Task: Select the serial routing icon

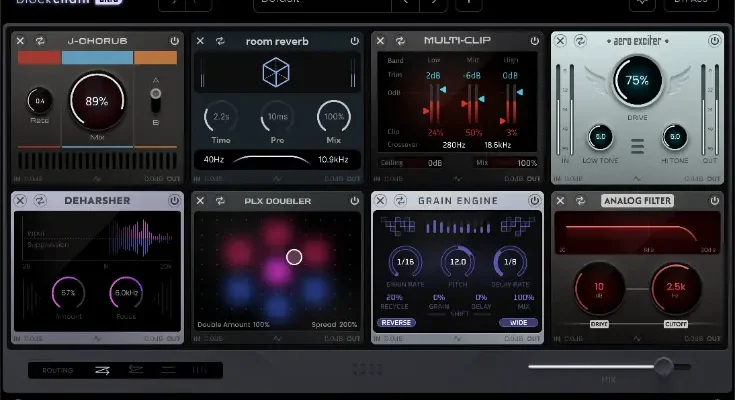Action: 102,370
